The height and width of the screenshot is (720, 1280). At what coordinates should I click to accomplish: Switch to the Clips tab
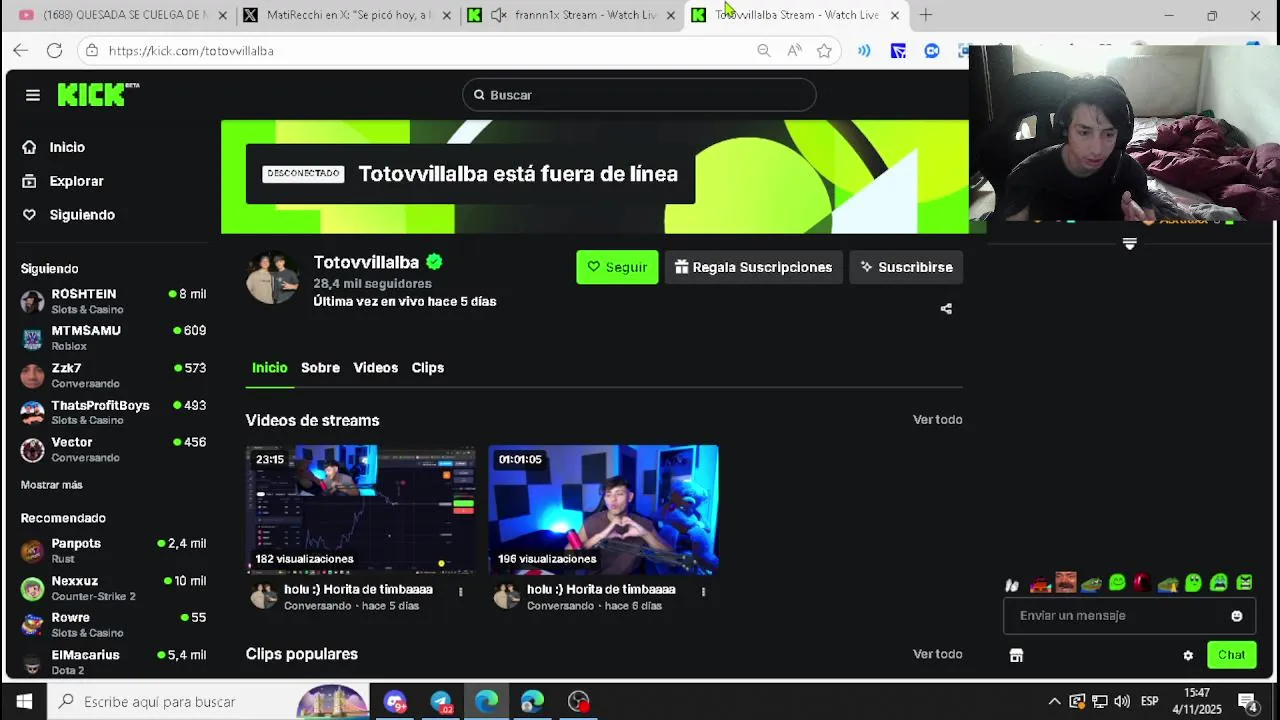[427, 368]
